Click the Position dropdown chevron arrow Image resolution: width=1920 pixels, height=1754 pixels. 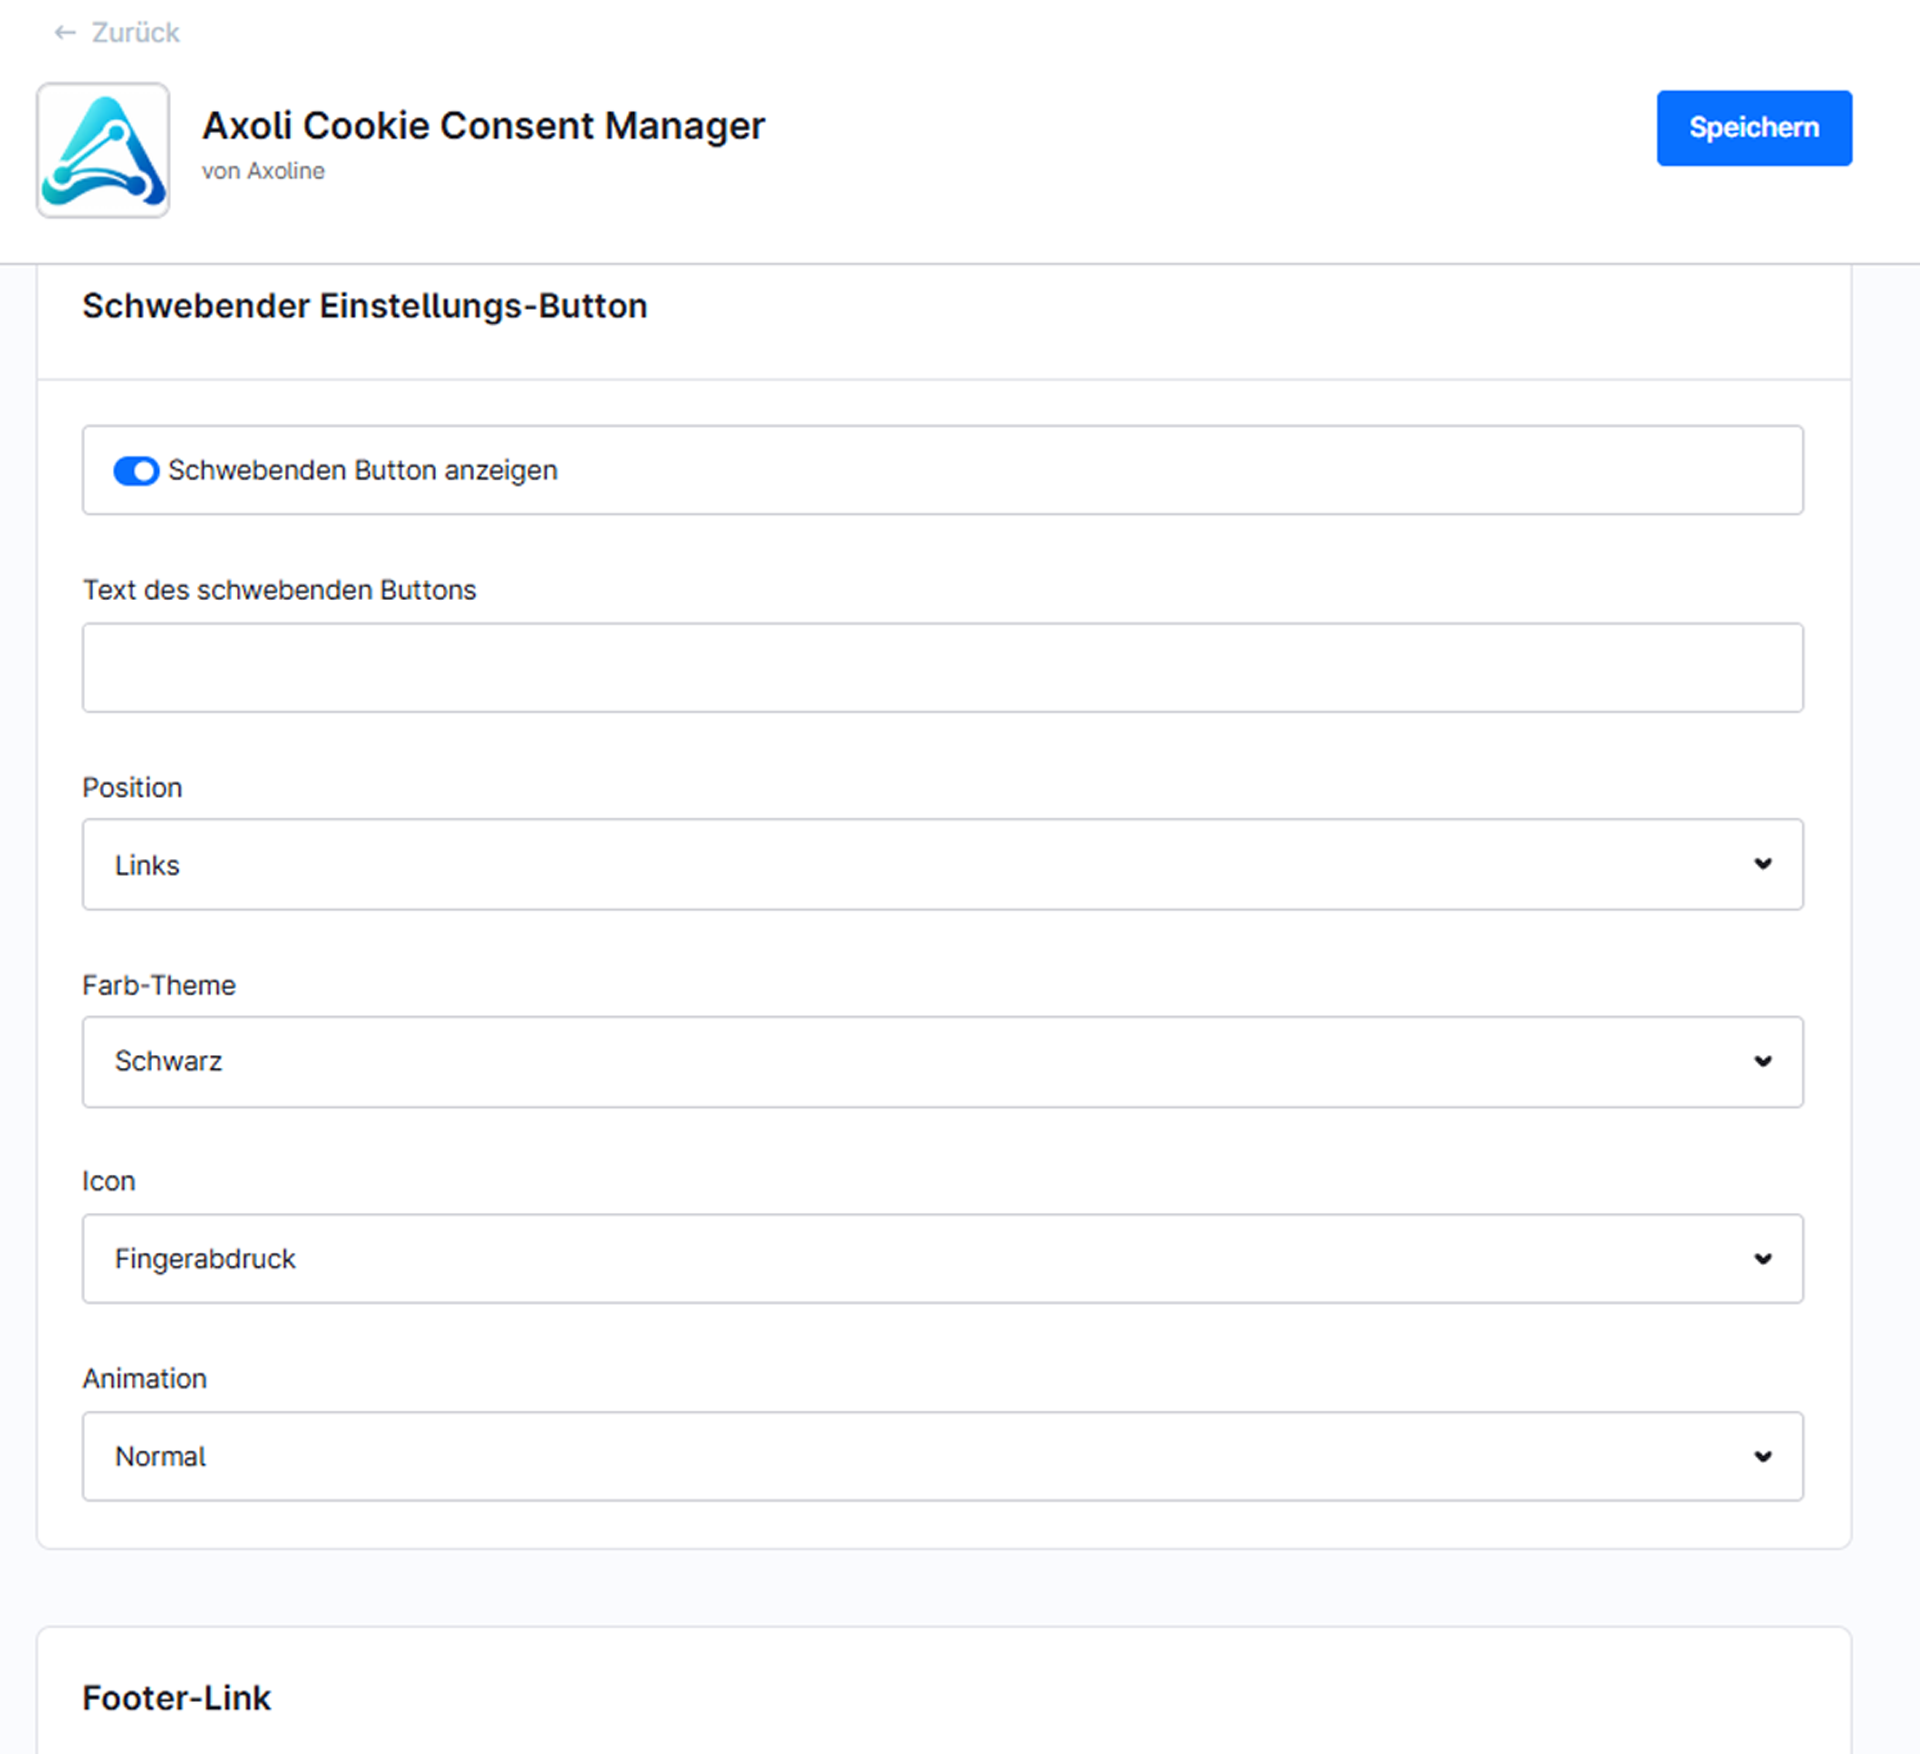(x=1762, y=864)
